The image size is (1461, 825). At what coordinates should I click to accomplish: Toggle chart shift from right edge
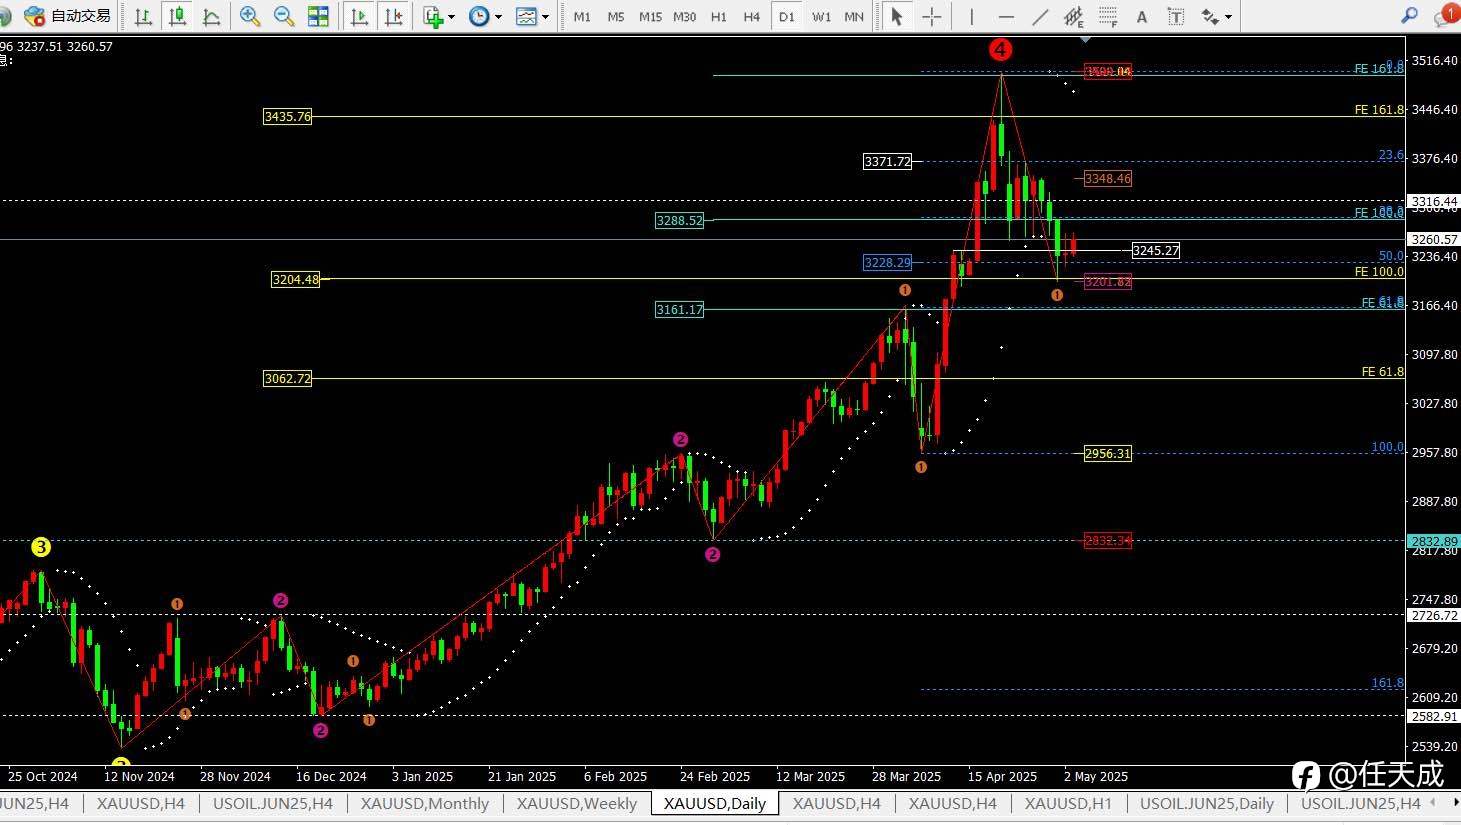coord(394,16)
